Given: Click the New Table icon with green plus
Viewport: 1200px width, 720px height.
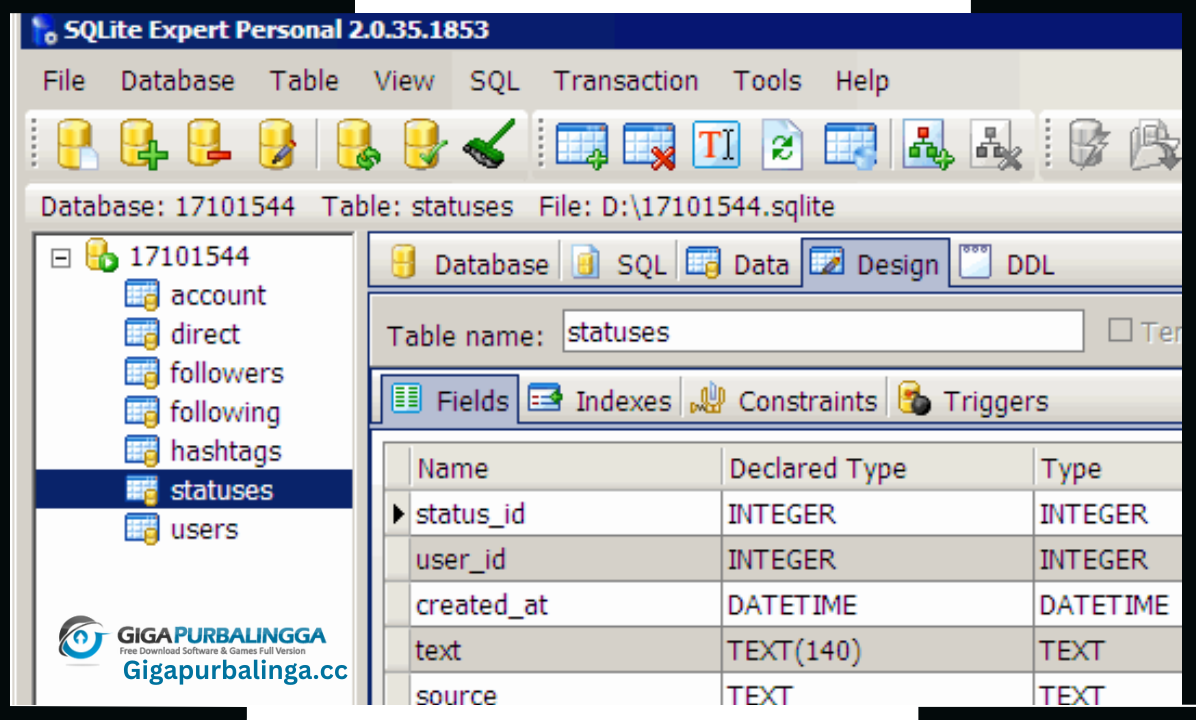Looking at the screenshot, I should (x=582, y=146).
